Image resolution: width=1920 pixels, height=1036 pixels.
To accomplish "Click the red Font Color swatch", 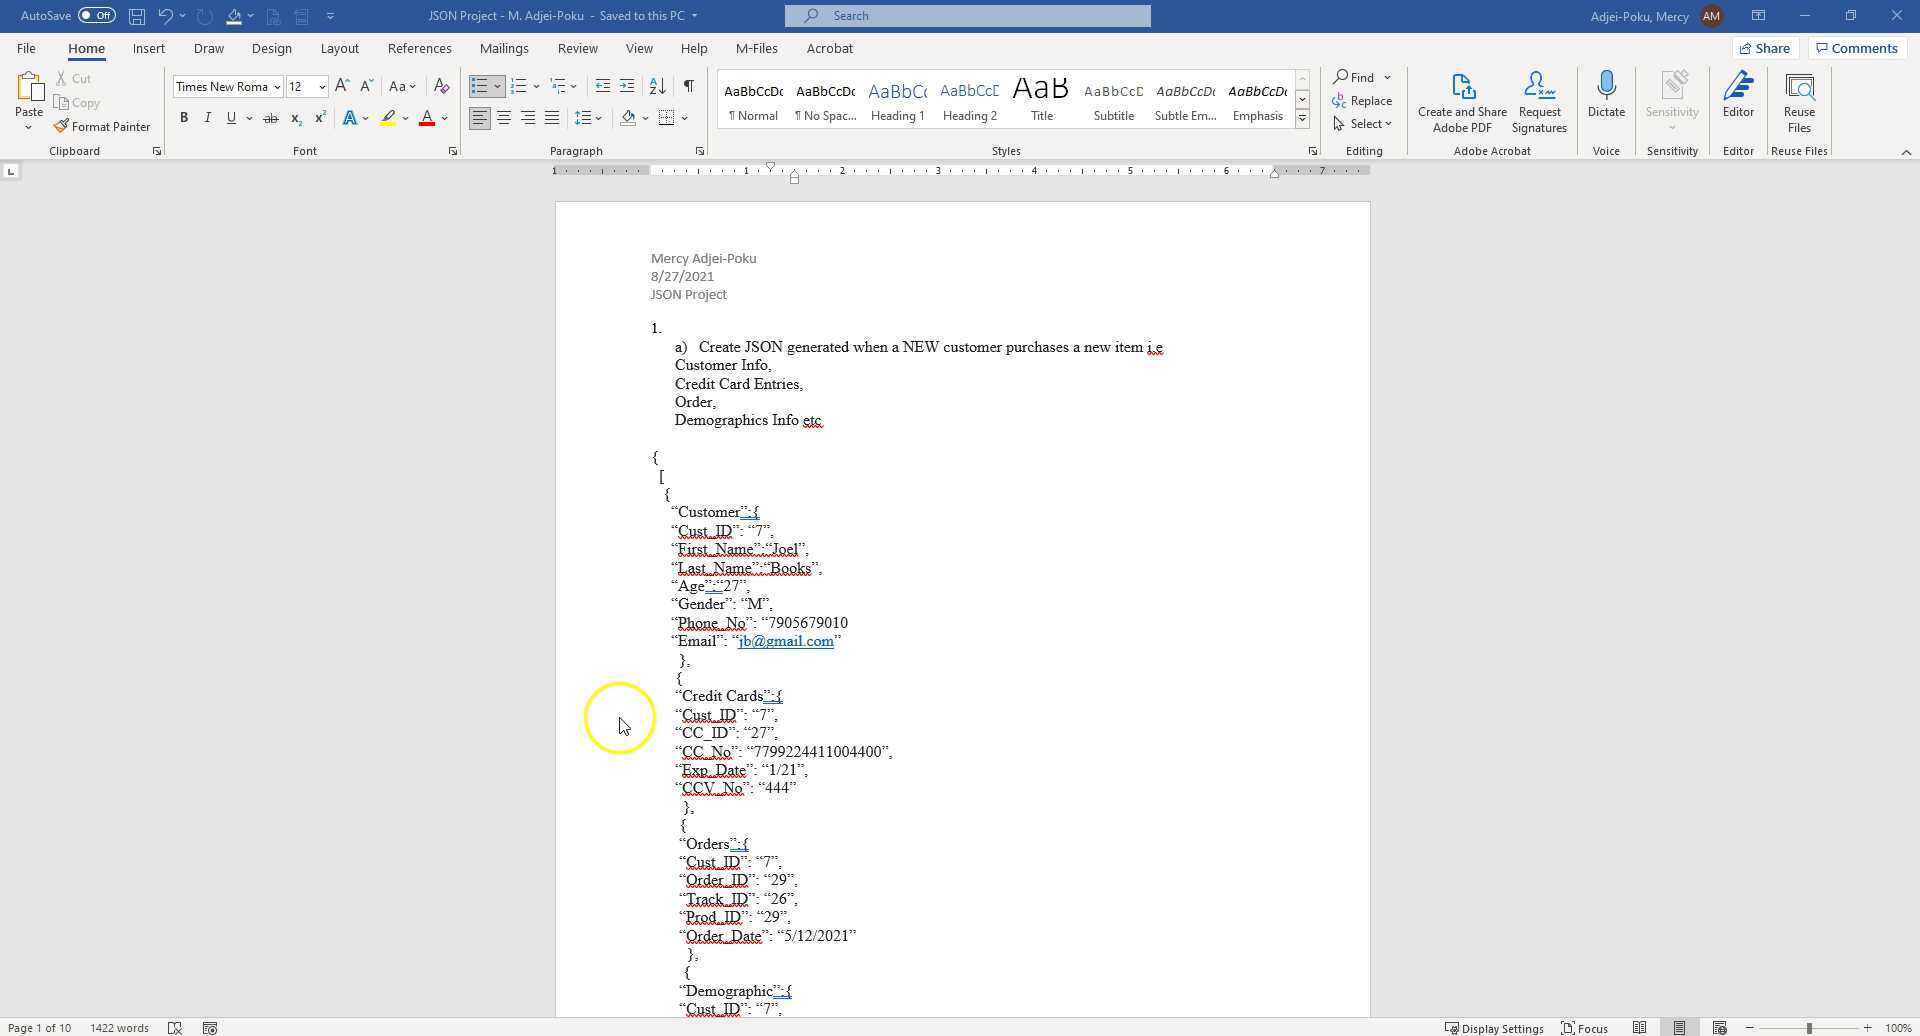I will [427, 118].
